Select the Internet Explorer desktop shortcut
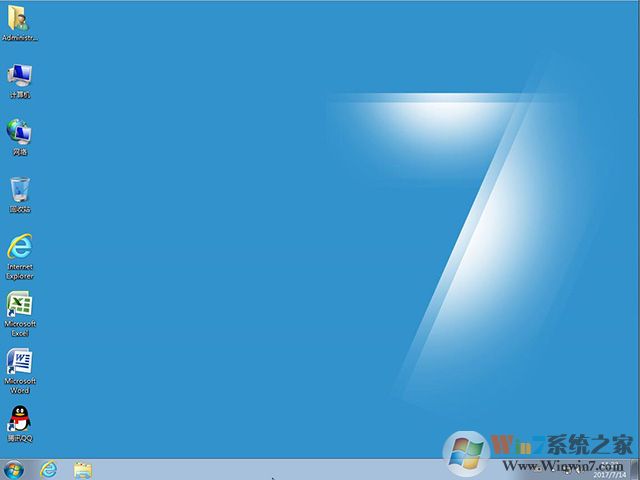 [20, 246]
